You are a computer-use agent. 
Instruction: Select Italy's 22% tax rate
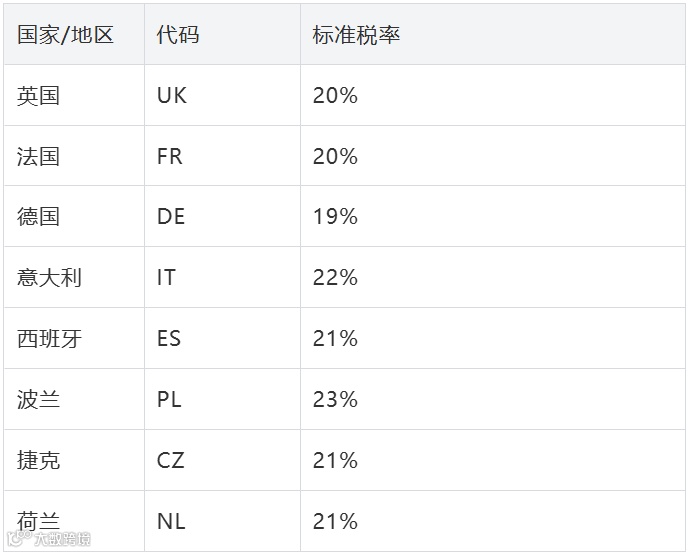[x=335, y=277]
